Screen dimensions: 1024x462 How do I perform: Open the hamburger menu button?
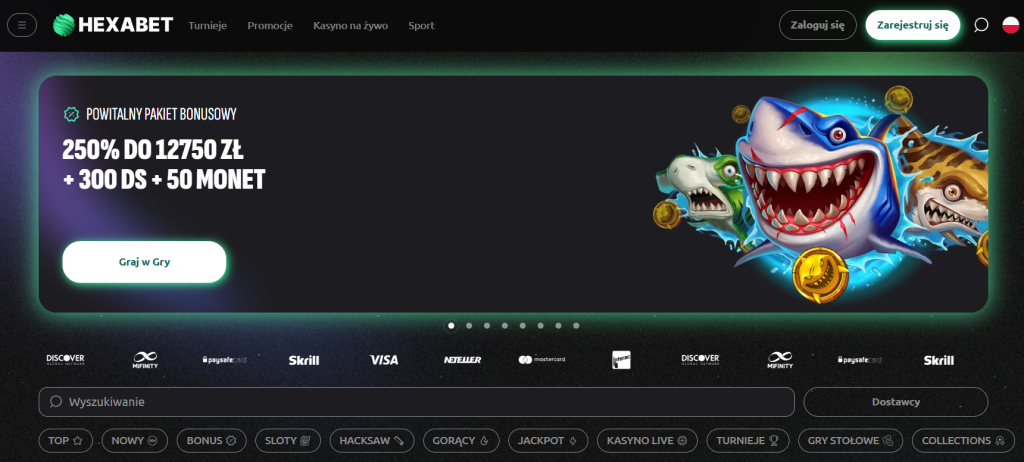[22, 25]
